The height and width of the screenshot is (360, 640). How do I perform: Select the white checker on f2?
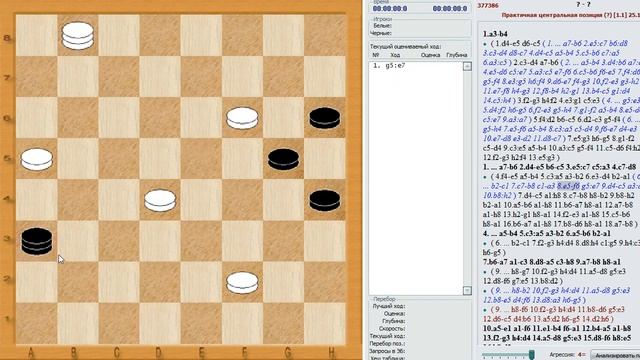242,282
